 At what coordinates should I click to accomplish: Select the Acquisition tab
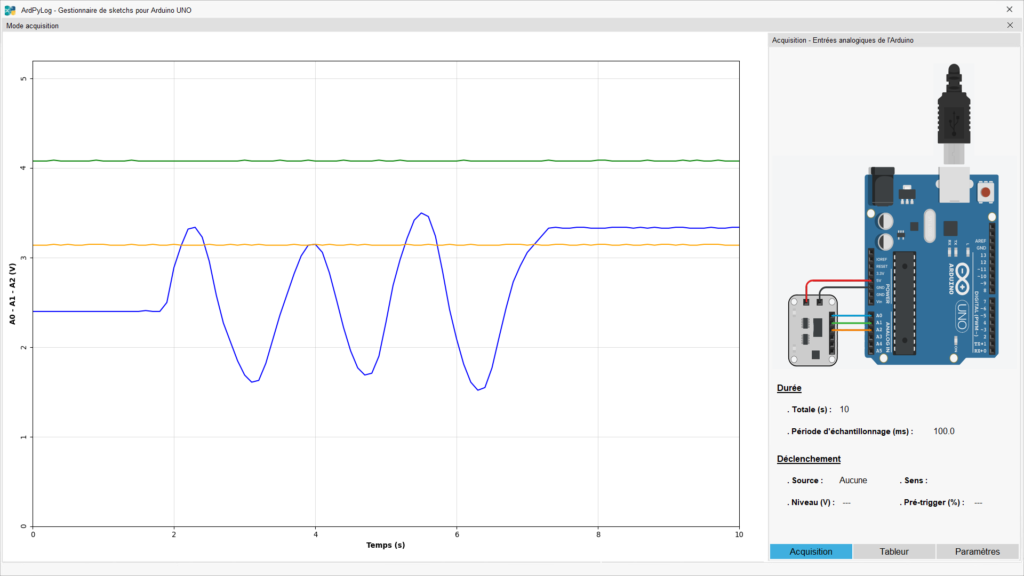click(811, 551)
